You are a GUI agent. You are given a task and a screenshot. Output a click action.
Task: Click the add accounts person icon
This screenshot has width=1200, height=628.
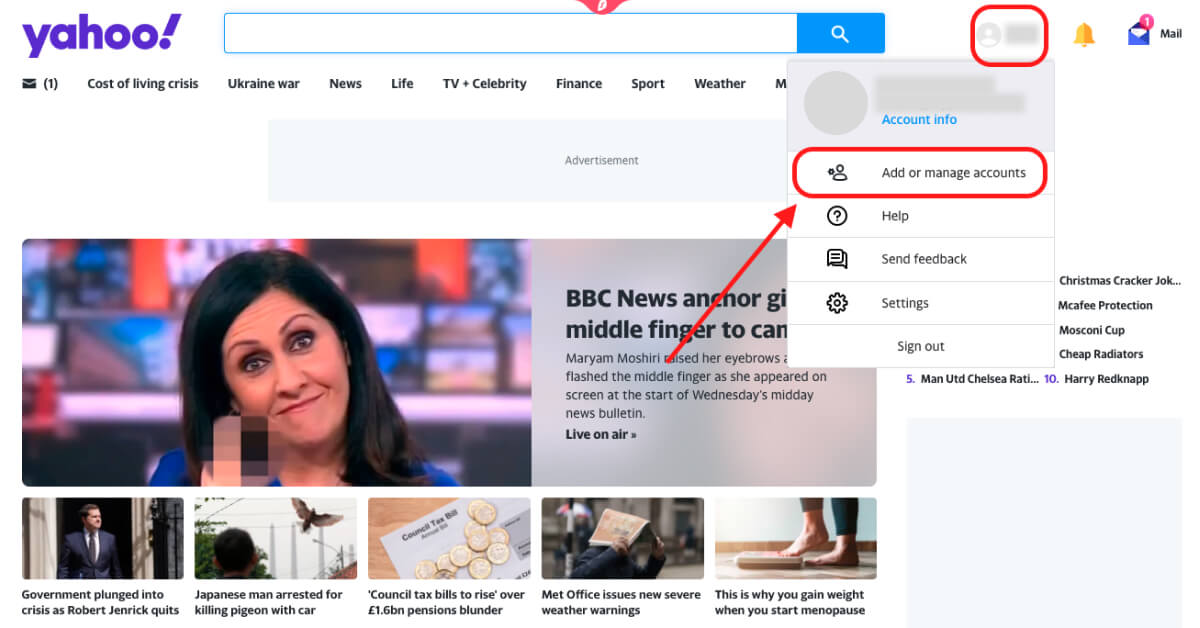pos(837,173)
